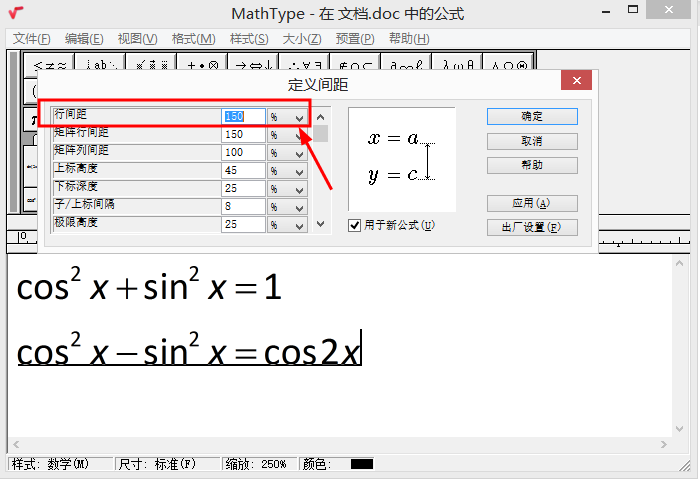The height and width of the screenshot is (479, 700).
Task: Click the spacing list scroll-up arrow
Action: 321,117
